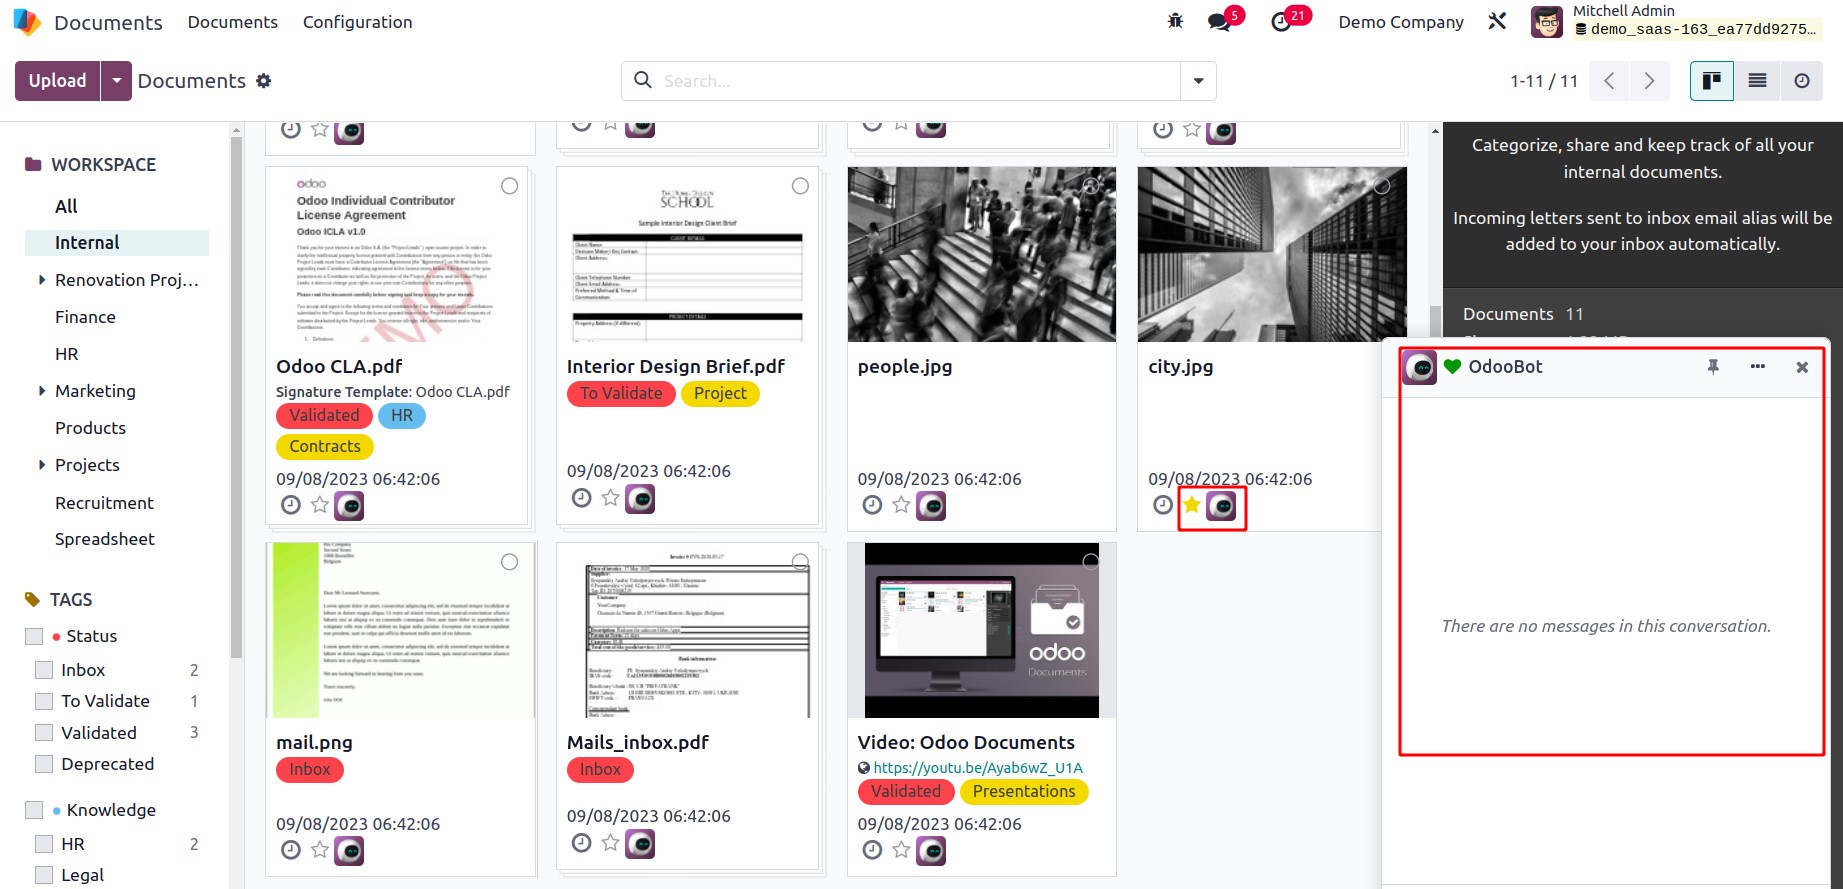The image size is (1843, 889).
Task: Select the Spreadsheet workspace
Action: pyautogui.click(x=105, y=539)
